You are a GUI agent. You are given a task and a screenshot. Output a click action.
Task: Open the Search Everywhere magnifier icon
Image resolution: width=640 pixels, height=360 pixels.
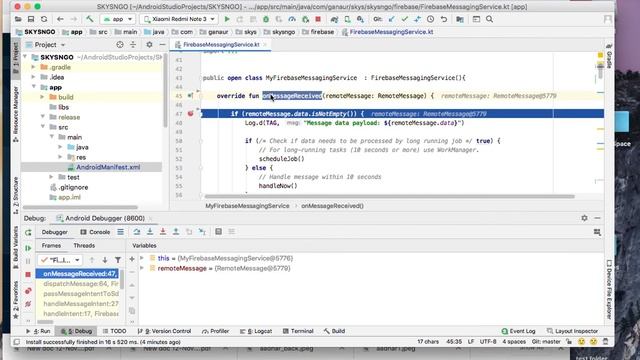pos(489,19)
